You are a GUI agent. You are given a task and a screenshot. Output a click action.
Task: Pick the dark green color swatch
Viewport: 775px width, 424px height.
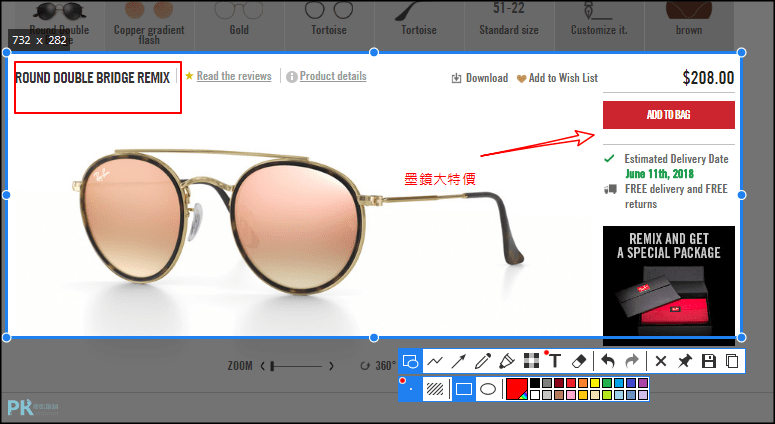point(607,383)
